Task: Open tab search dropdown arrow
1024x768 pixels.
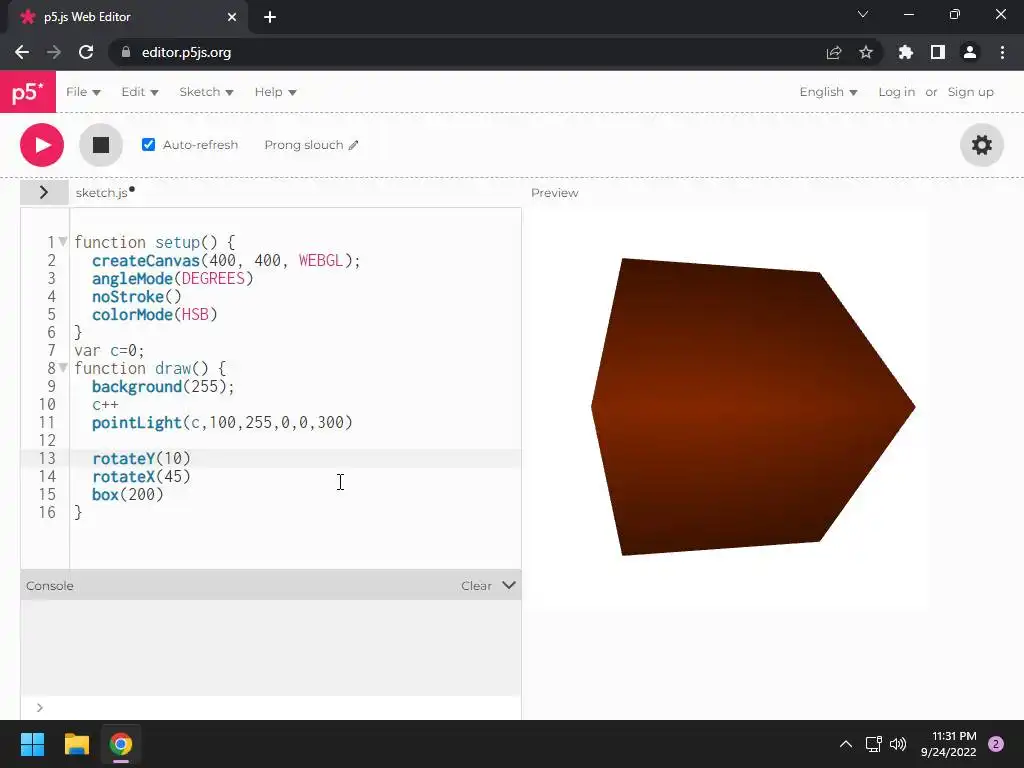Action: (863, 14)
